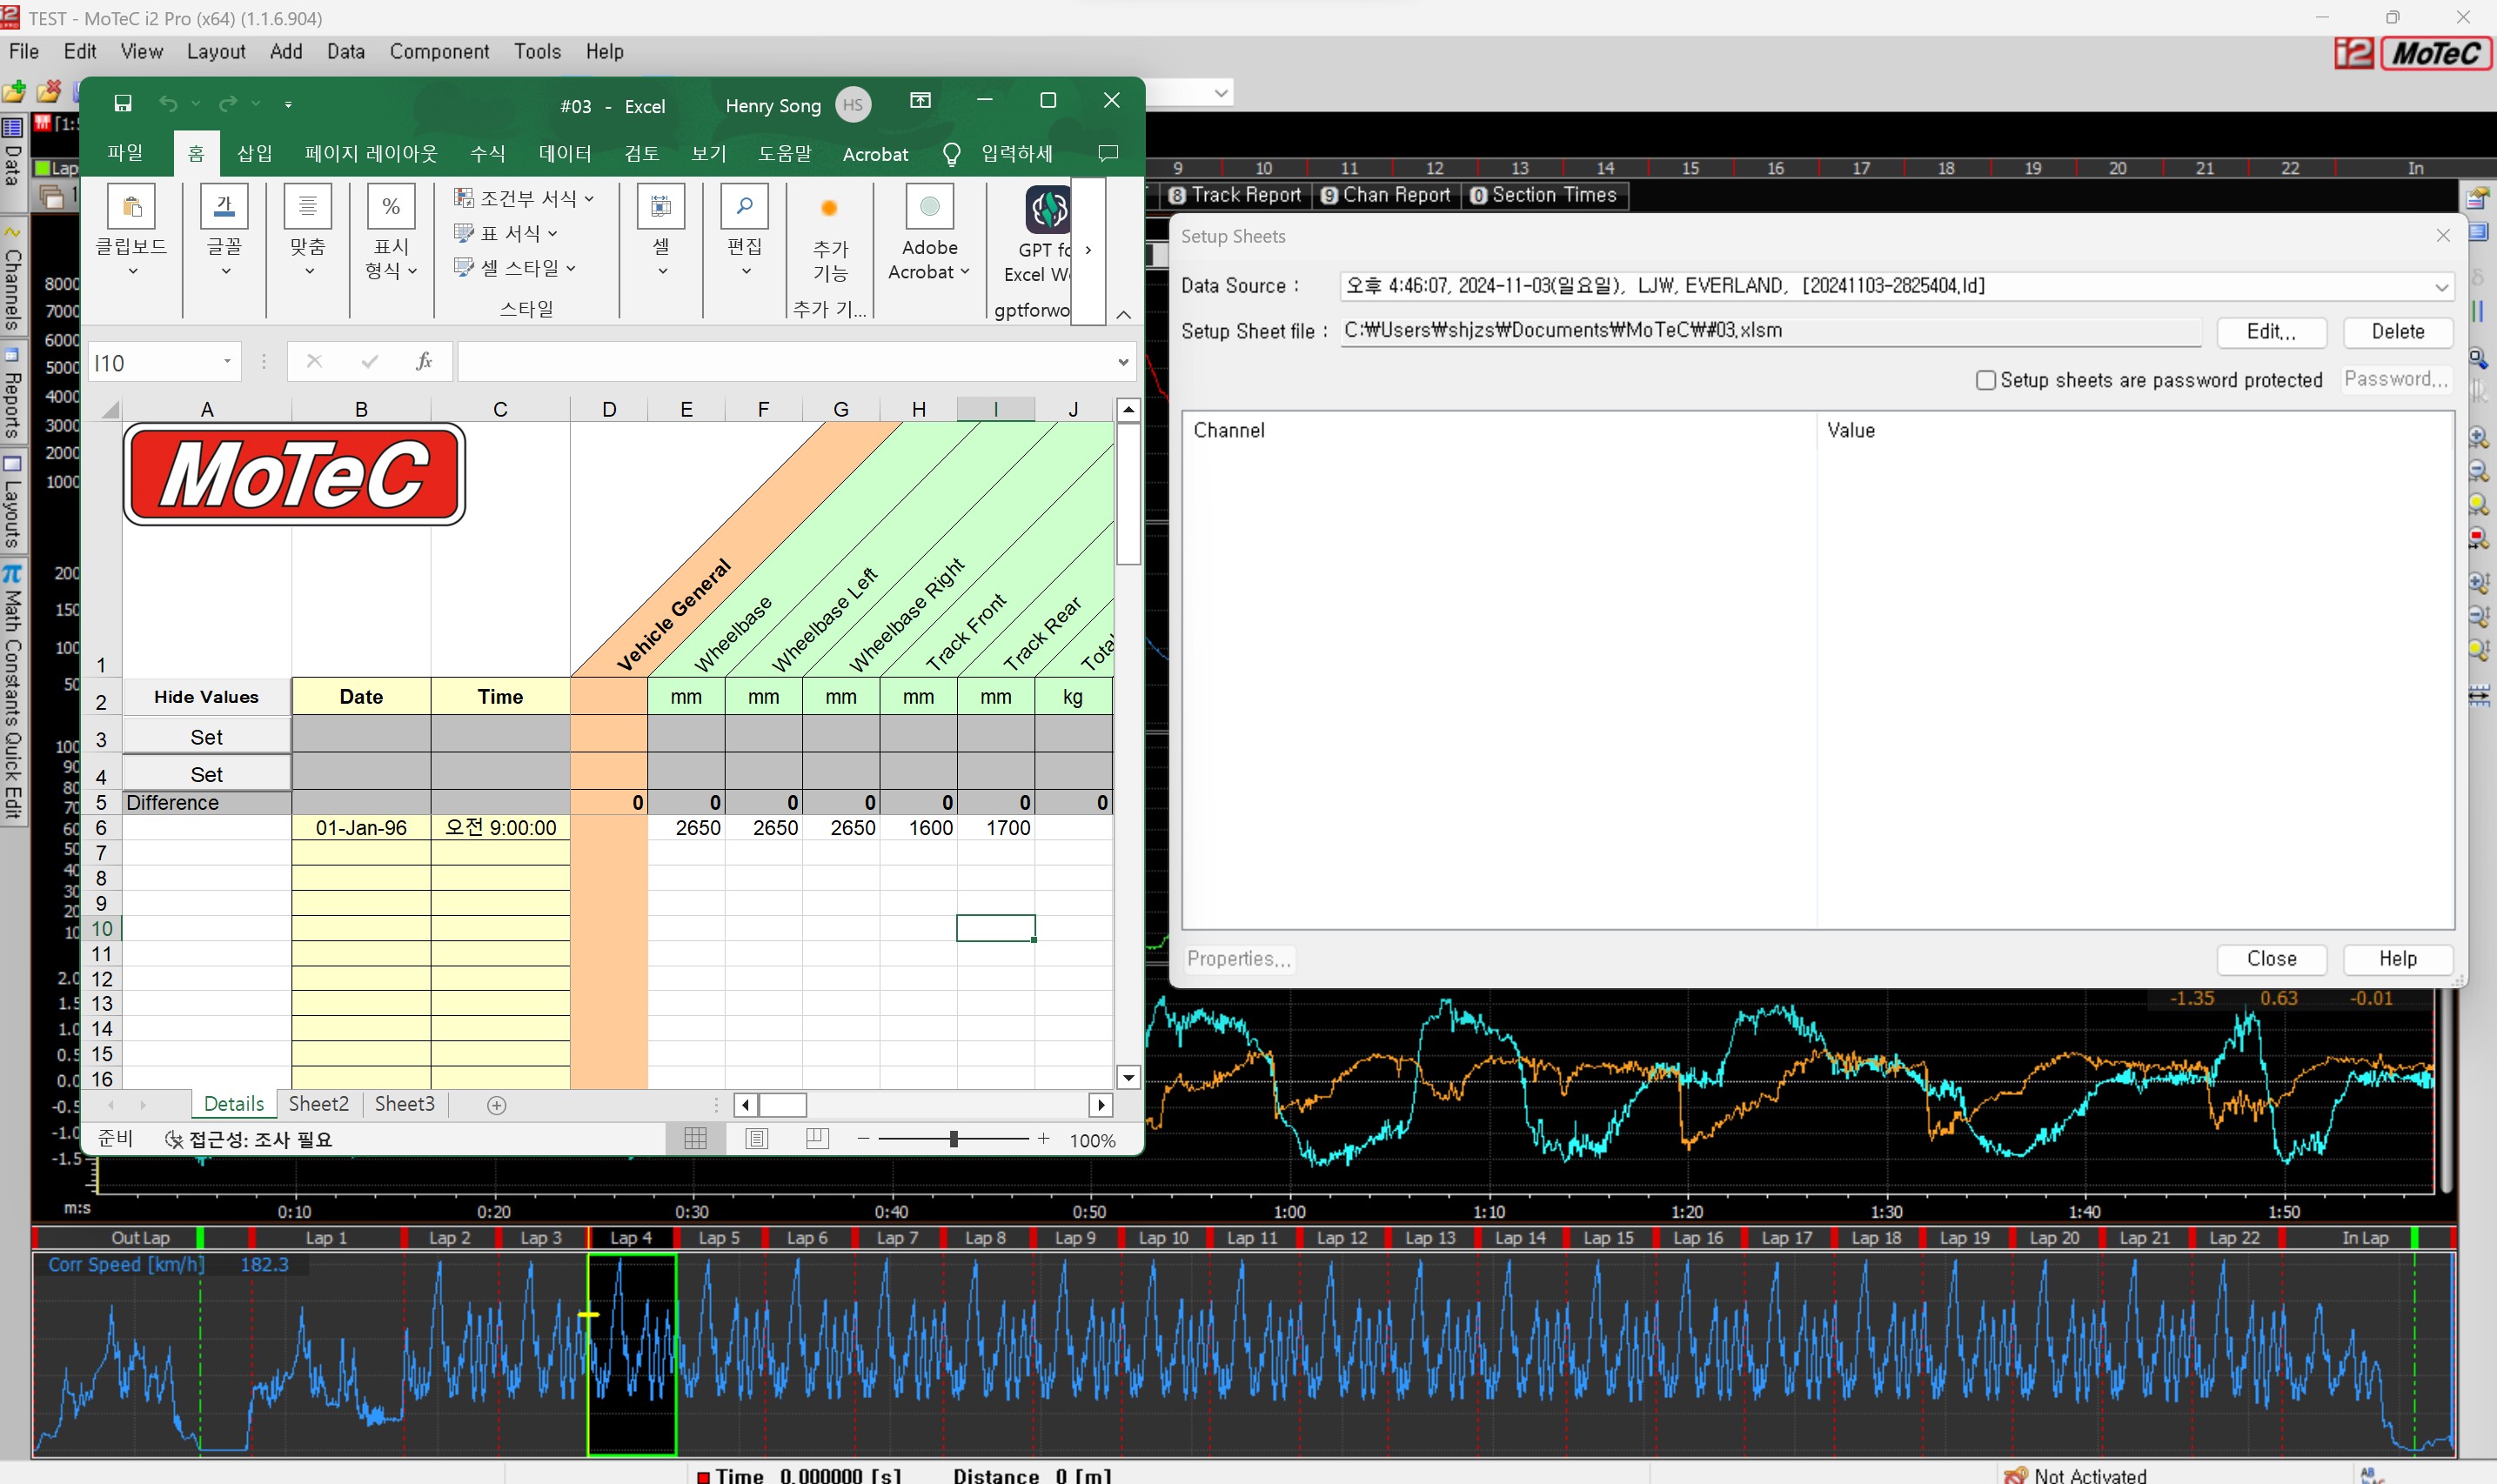Open MoTeC Component menu
Screen dimensions: 2497x1484
pyautogui.click(x=439, y=51)
